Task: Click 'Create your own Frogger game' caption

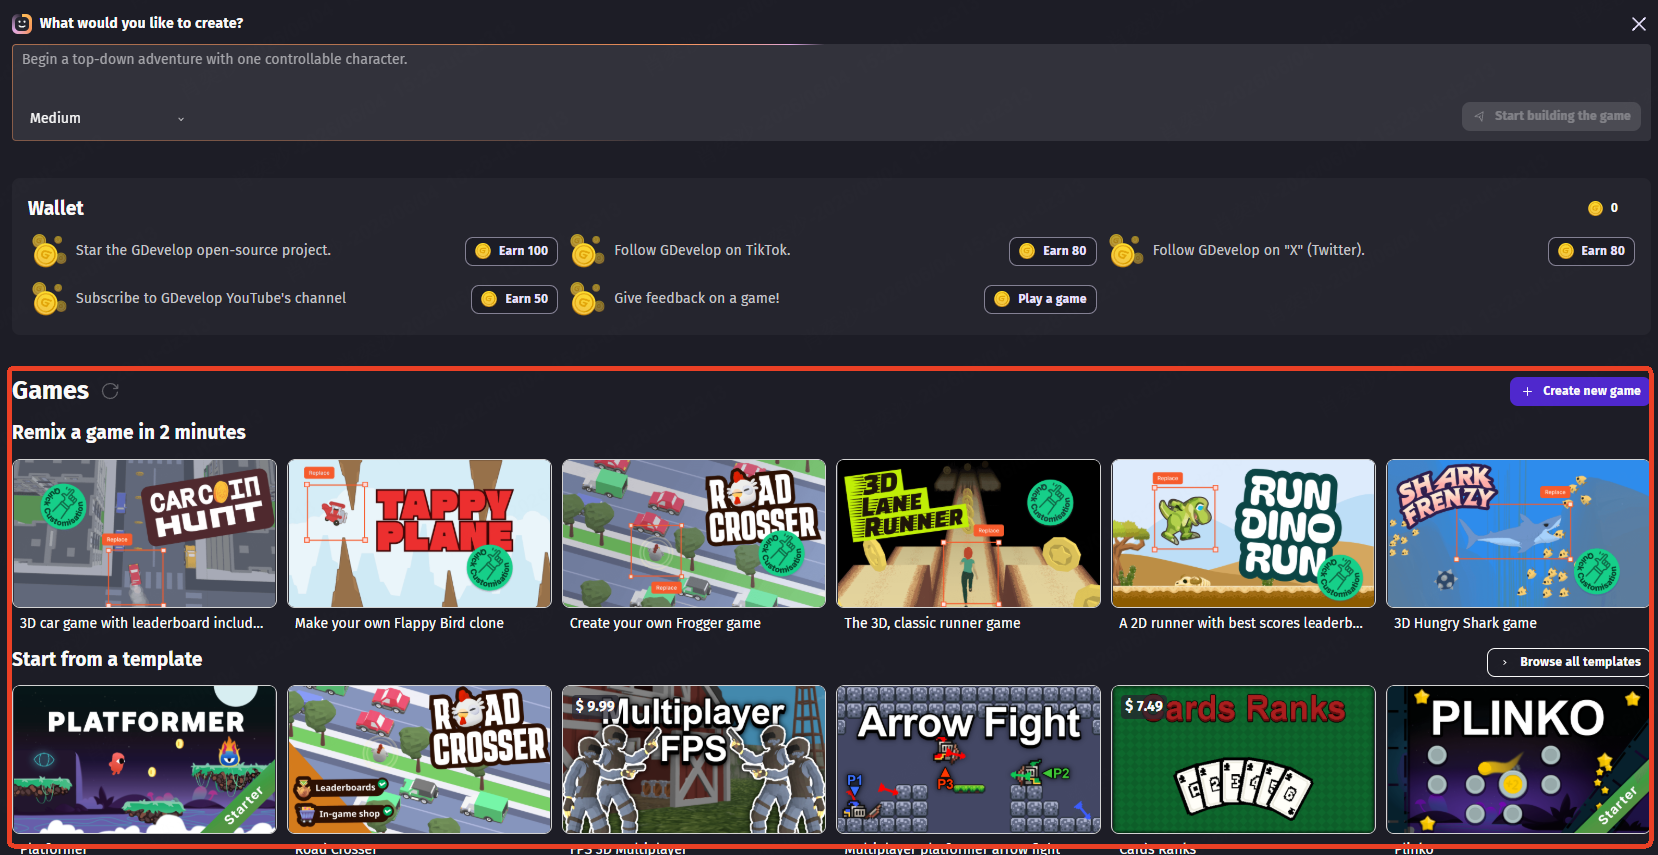Action: coord(665,623)
